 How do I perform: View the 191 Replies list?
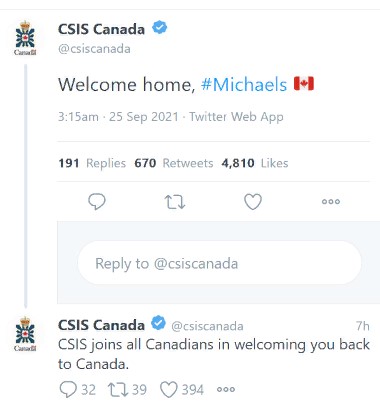click(x=92, y=163)
